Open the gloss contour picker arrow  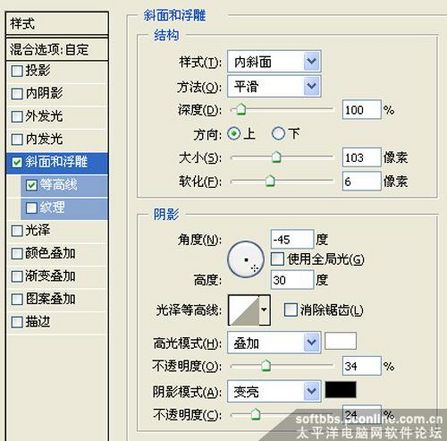265,310
